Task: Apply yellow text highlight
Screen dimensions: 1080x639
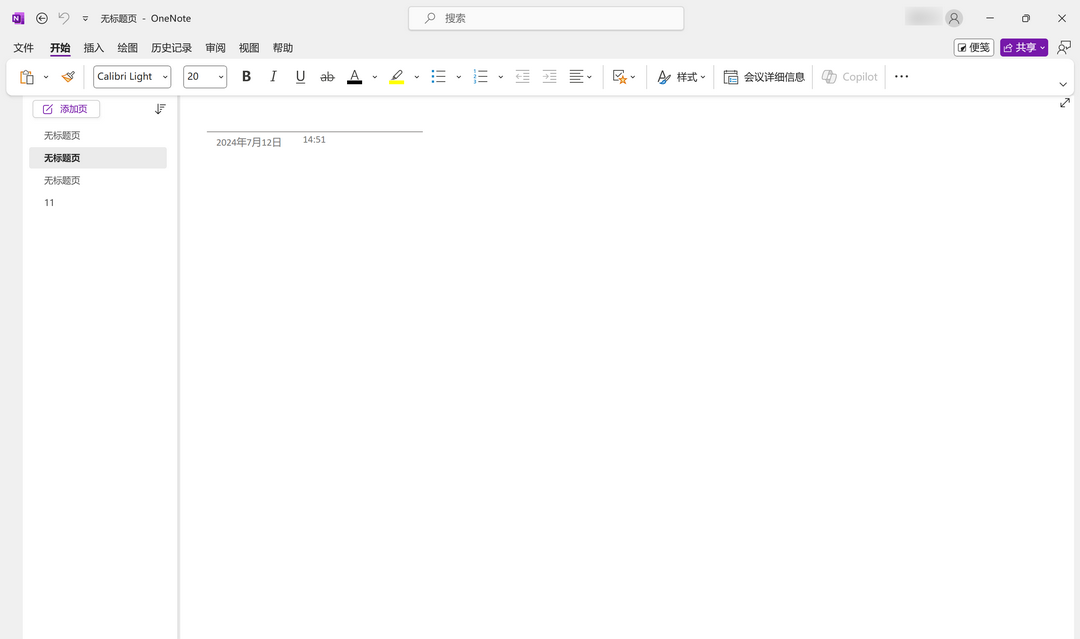Action: [396, 76]
